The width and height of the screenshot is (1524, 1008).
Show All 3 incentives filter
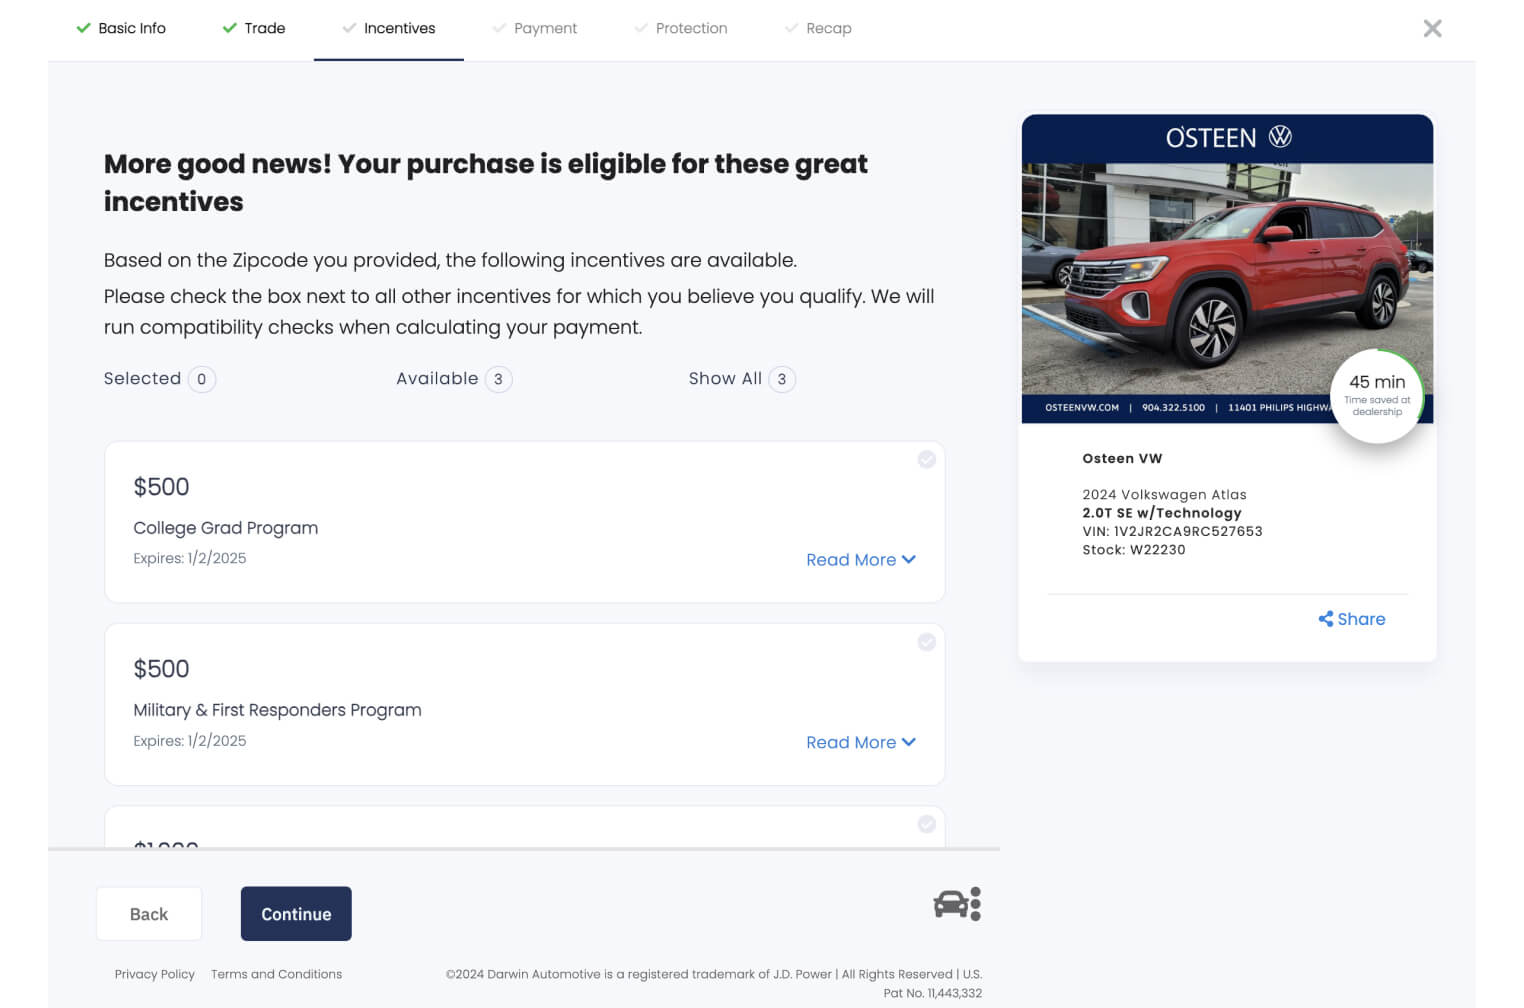point(742,379)
